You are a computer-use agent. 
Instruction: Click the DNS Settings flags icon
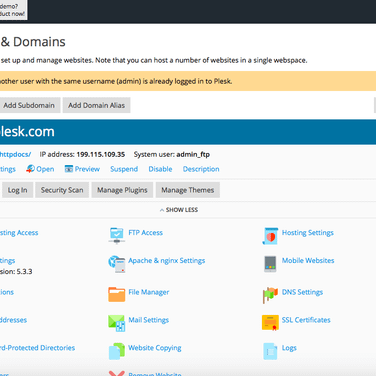click(x=270, y=295)
